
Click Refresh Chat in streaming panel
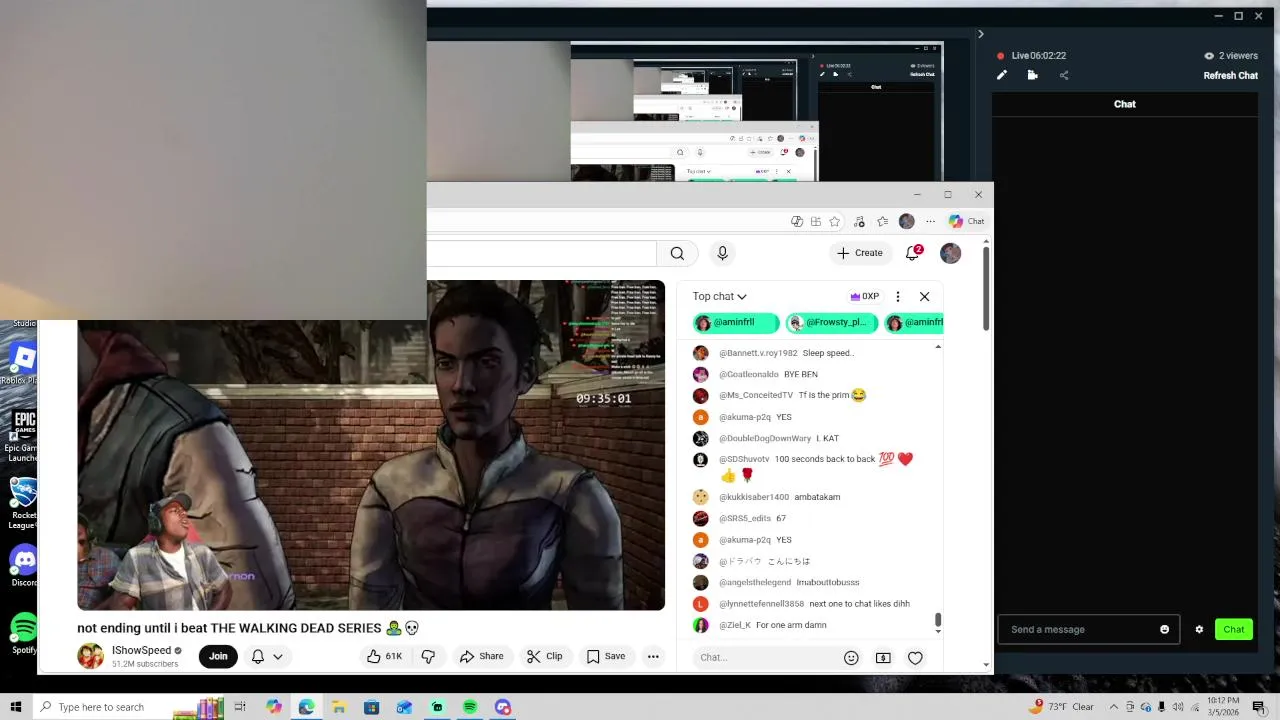point(1230,75)
